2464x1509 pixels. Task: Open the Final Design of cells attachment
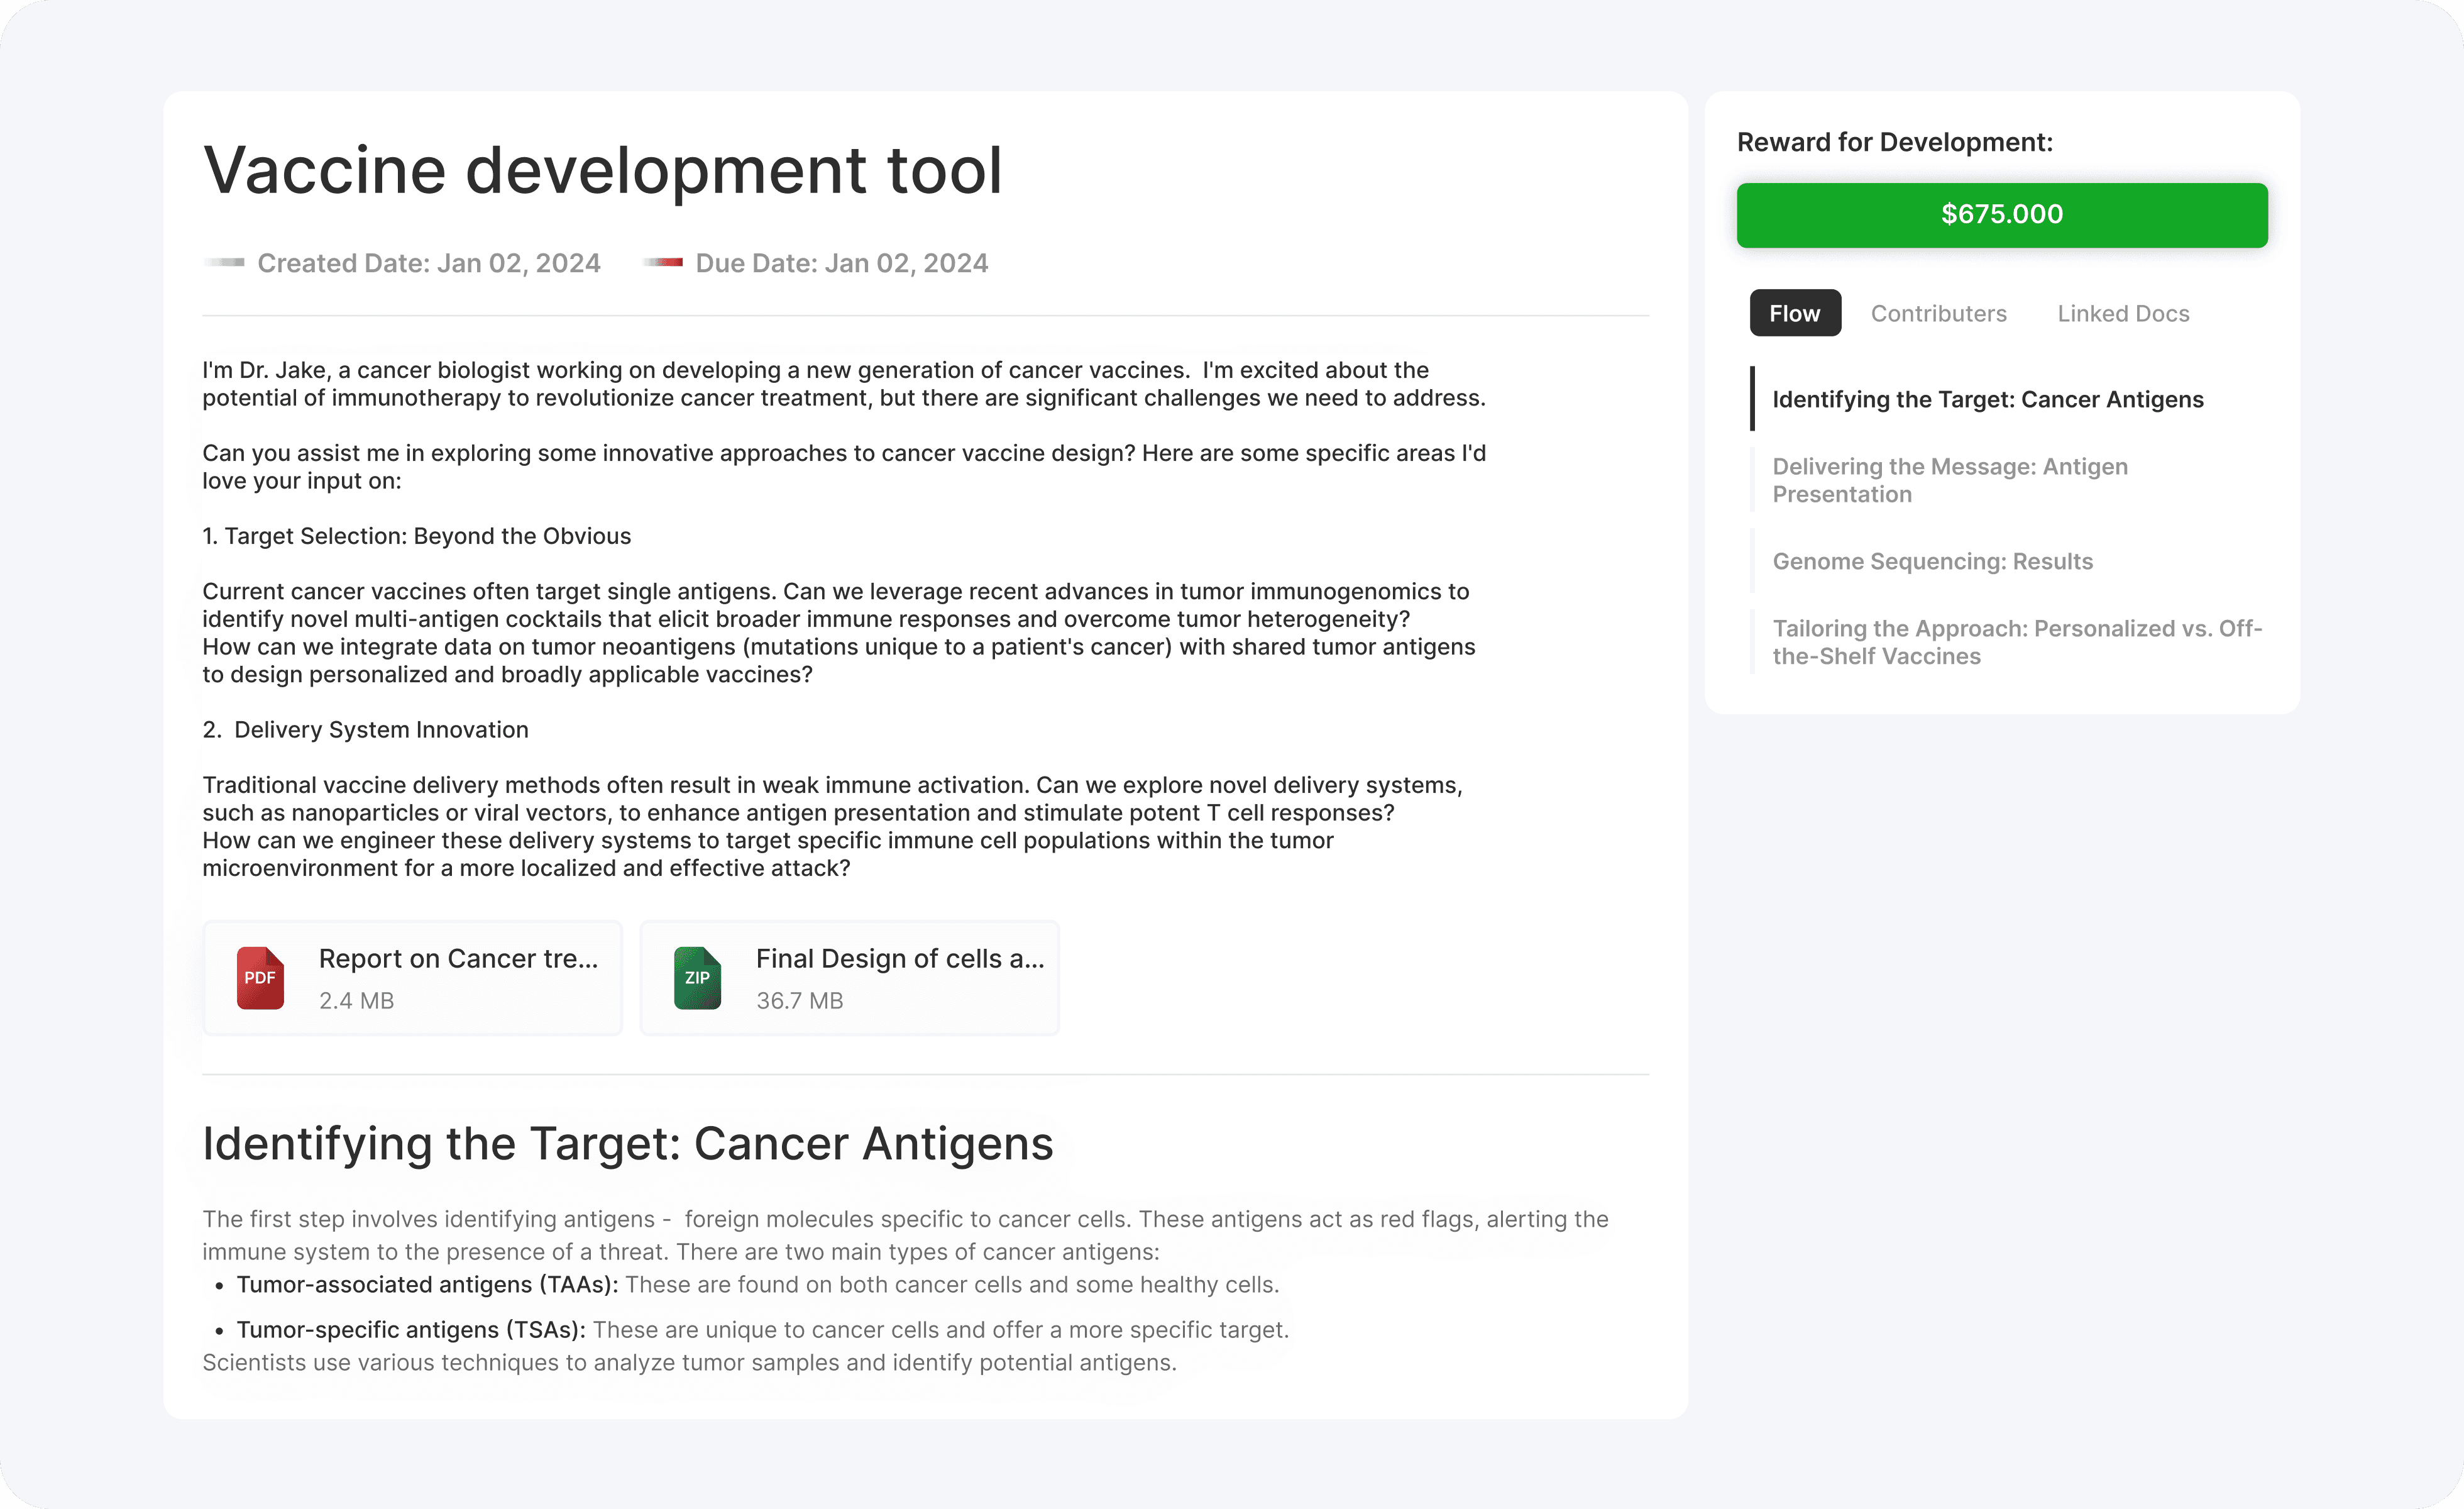[x=899, y=959]
